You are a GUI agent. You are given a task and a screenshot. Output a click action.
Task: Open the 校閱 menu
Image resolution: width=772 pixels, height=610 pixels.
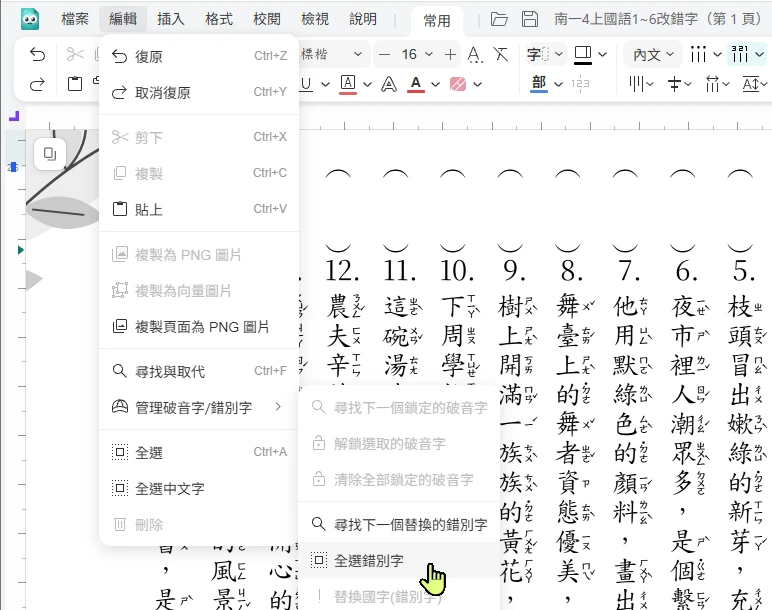pyautogui.click(x=267, y=19)
